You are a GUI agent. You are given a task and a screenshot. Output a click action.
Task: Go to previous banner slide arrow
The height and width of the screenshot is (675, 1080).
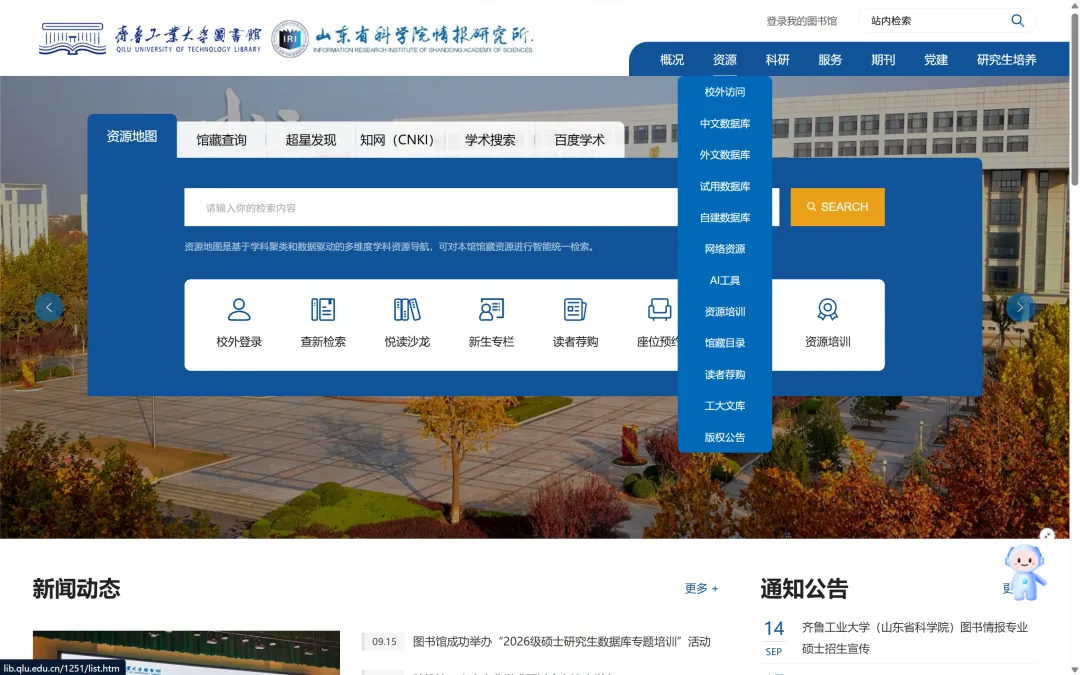coord(48,307)
